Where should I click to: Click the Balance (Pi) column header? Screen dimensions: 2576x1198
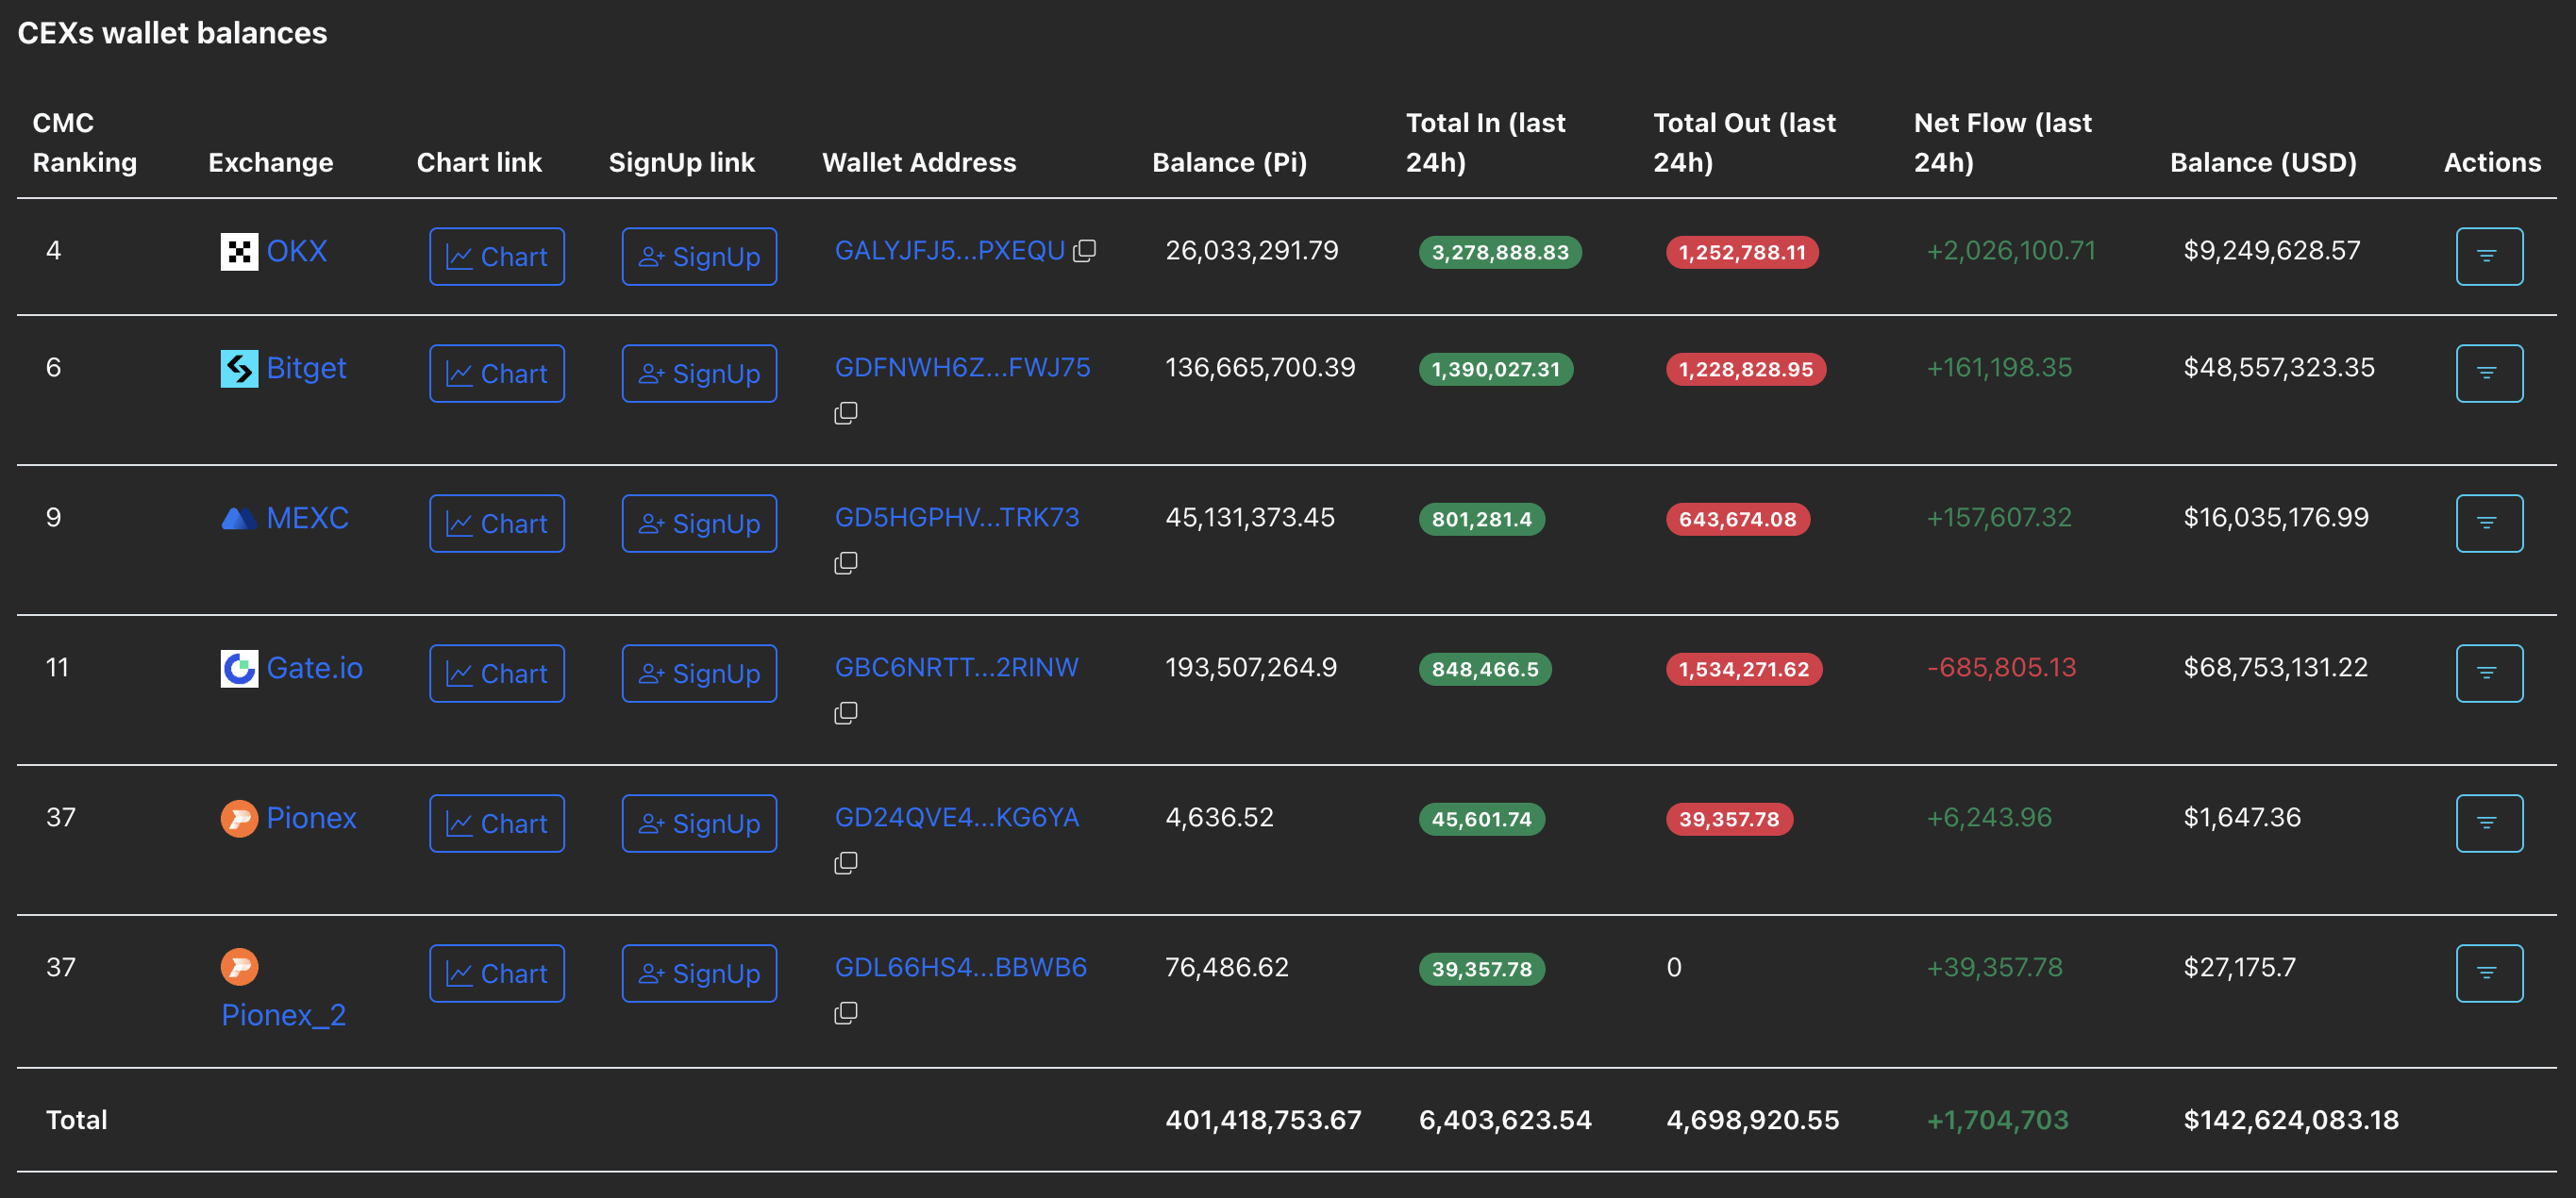click(1229, 162)
